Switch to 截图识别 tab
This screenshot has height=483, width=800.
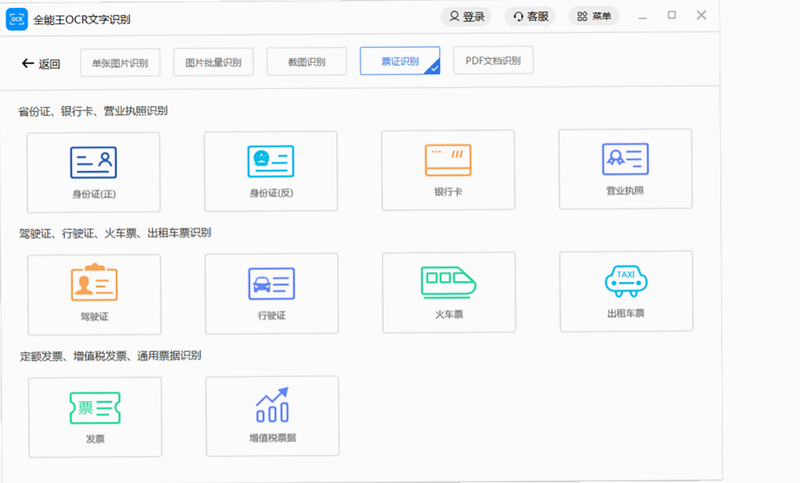tap(307, 62)
